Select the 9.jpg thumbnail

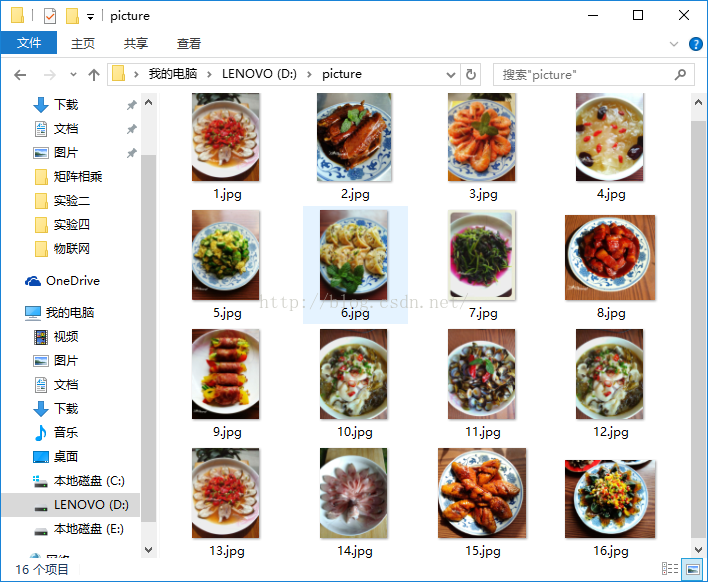(225, 374)
